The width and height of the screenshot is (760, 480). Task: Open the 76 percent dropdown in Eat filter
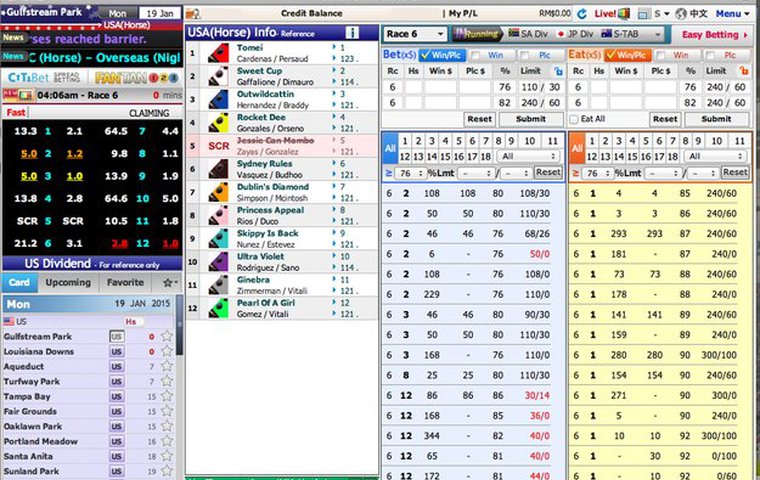pos(597,173)
